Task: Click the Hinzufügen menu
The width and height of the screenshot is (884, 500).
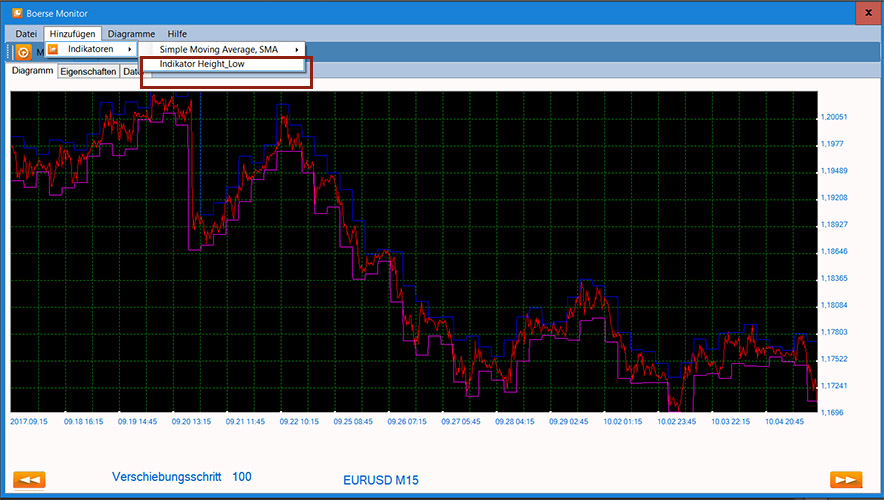Action: 72,34
